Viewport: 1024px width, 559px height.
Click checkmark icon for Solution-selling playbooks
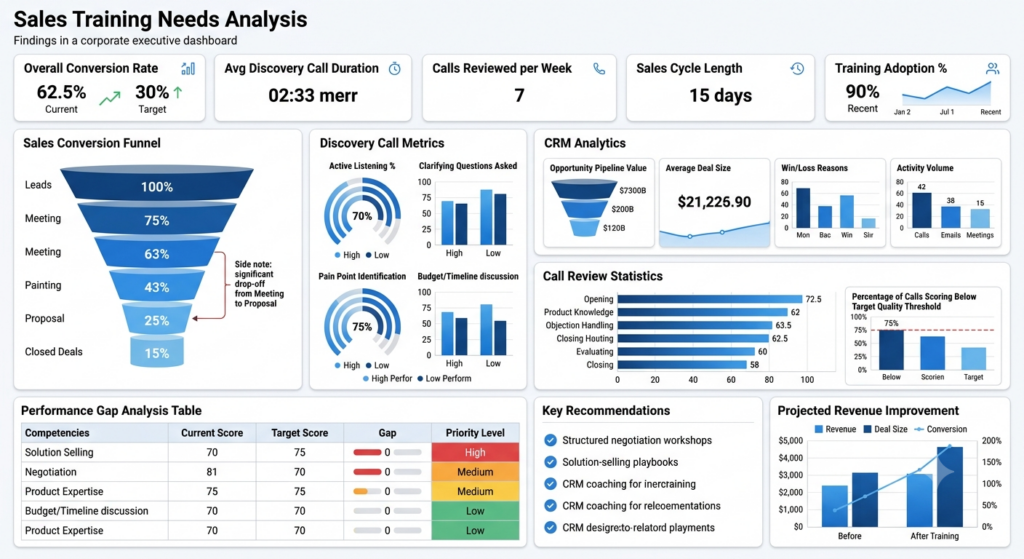tap(551, 462)
